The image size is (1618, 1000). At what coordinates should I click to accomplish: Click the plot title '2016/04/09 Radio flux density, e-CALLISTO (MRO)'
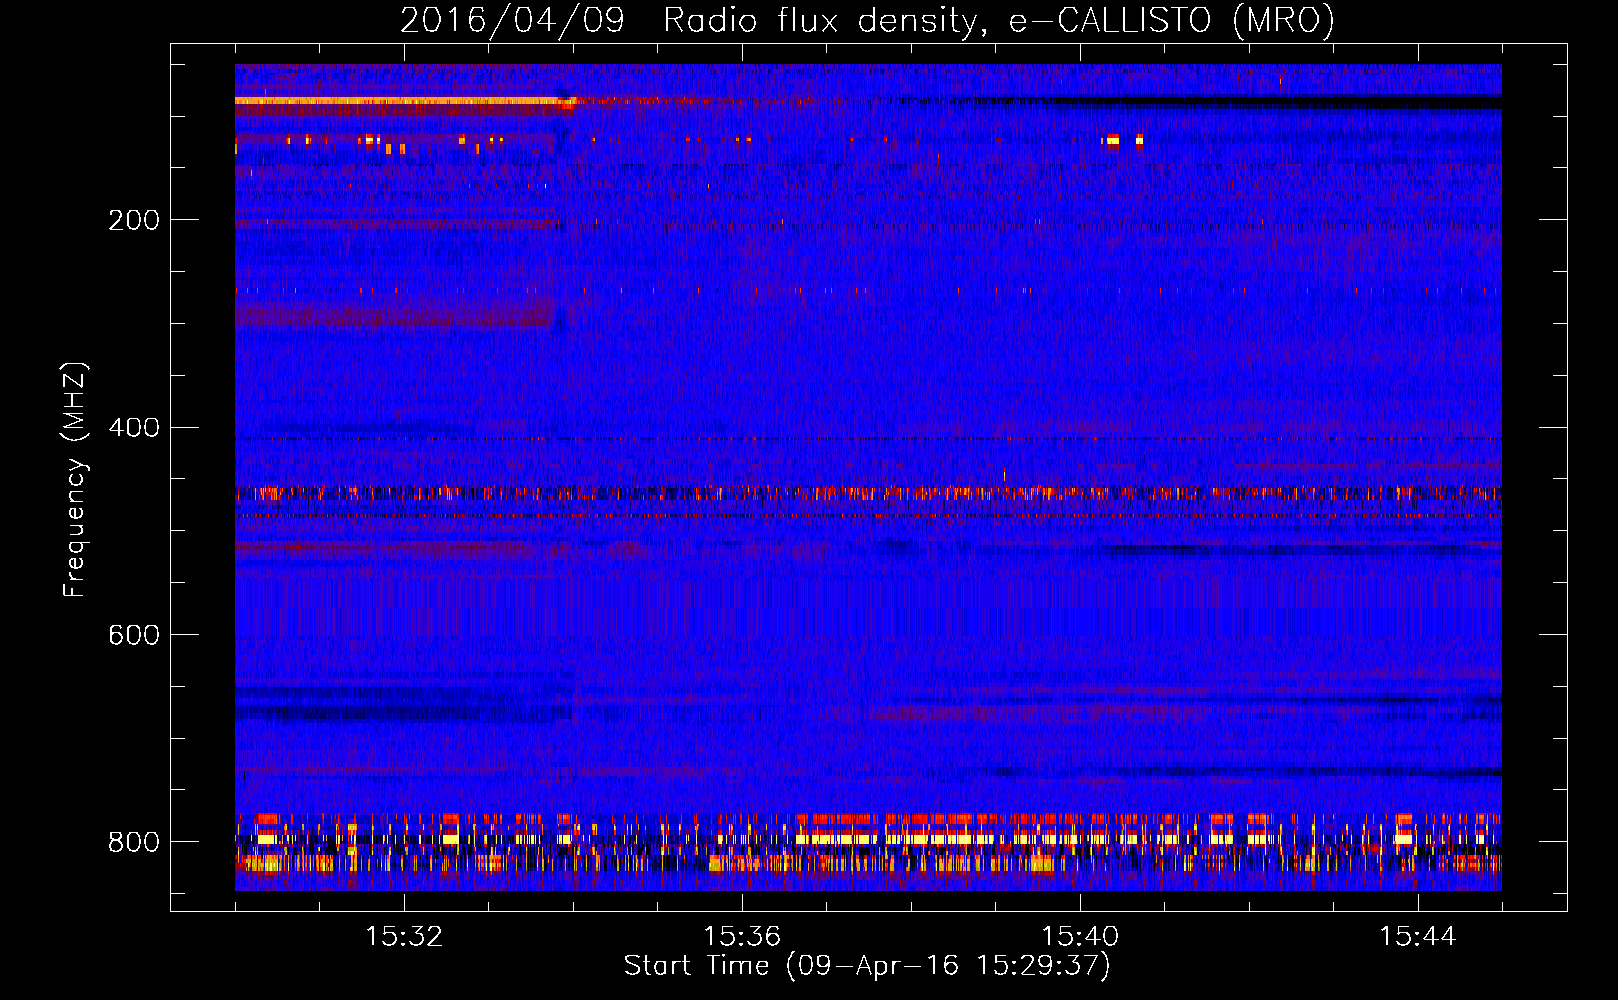point(867,20)
